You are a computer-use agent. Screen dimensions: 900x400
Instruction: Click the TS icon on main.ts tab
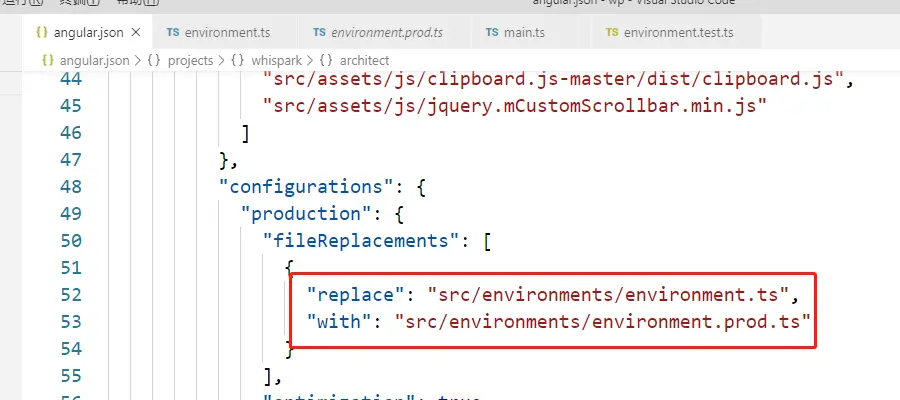tap(492, 32)
